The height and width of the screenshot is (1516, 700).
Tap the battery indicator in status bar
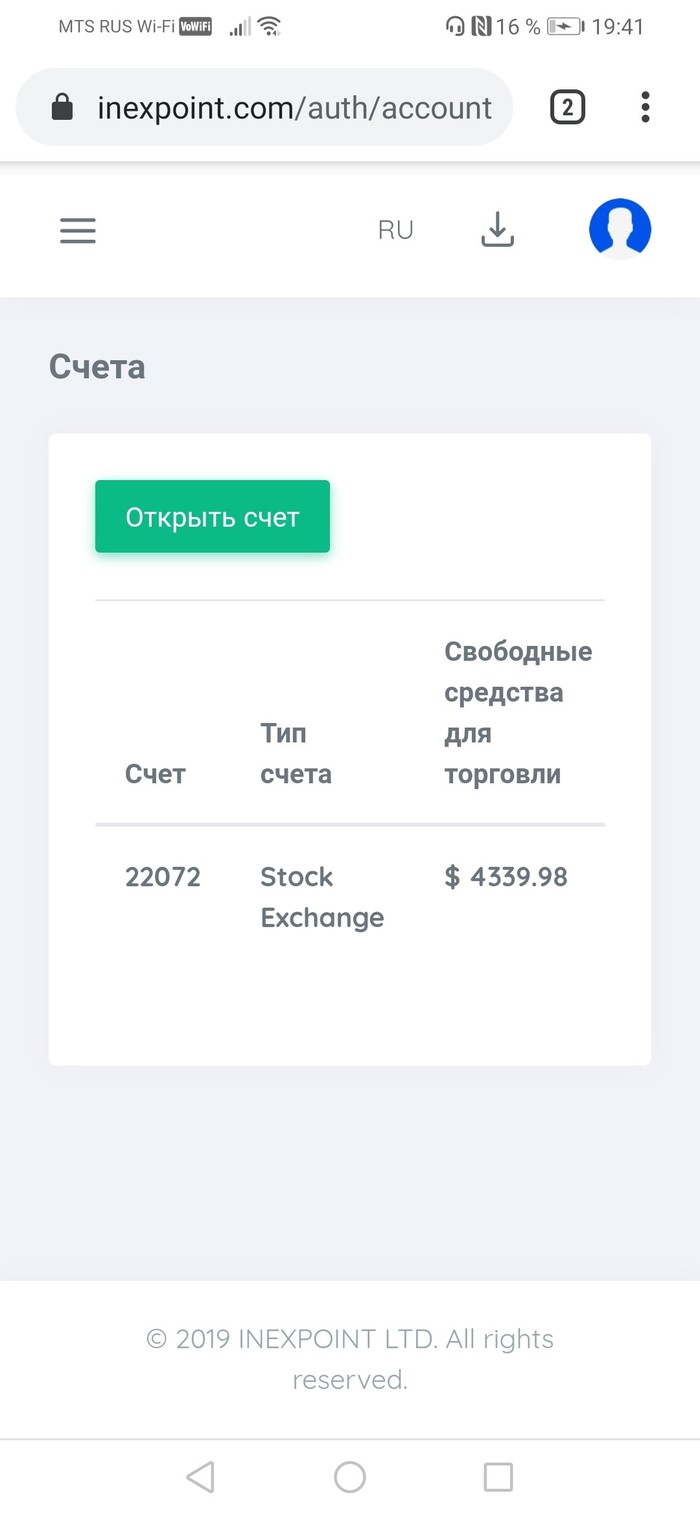click(565, 27)
